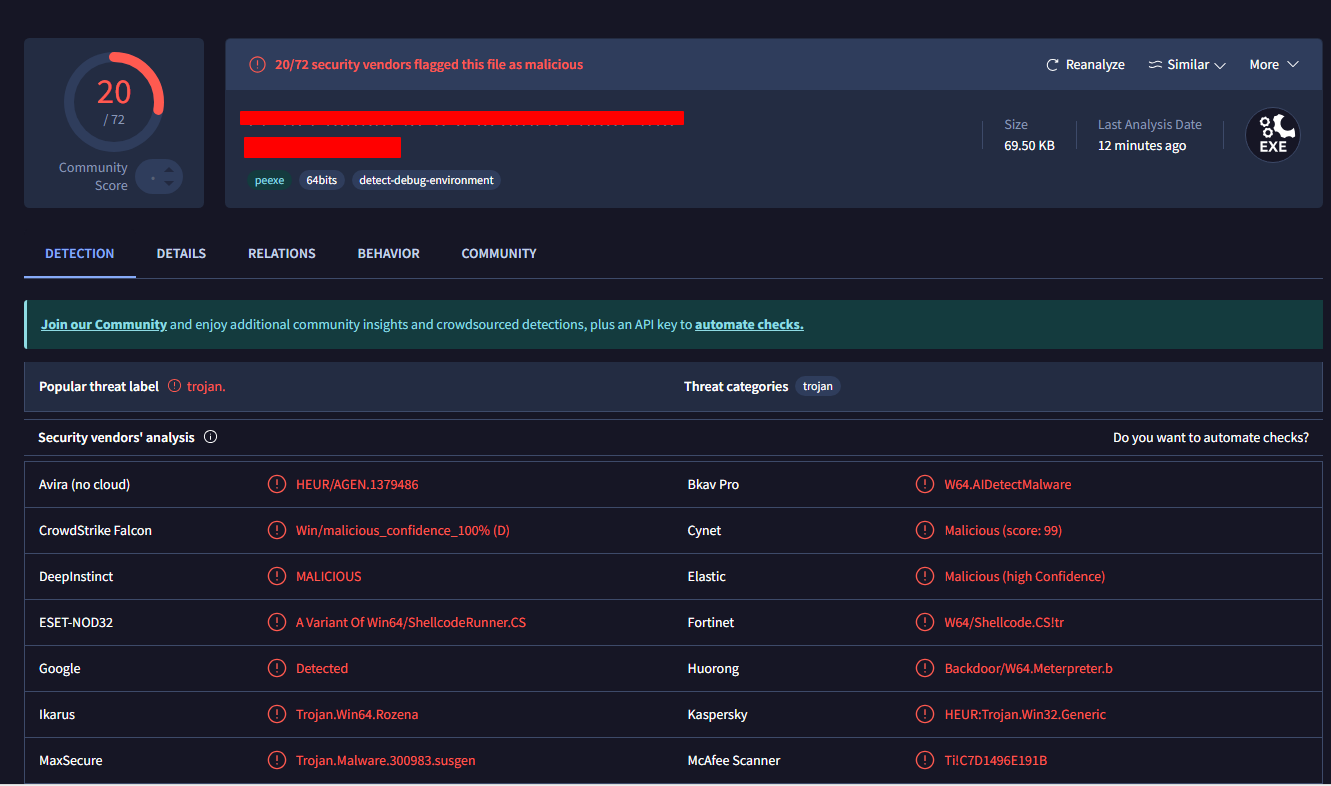This screenshot has height=786, width=1331.
Task: Open the RELATIONS tab
Action: (x=282, y=253)
